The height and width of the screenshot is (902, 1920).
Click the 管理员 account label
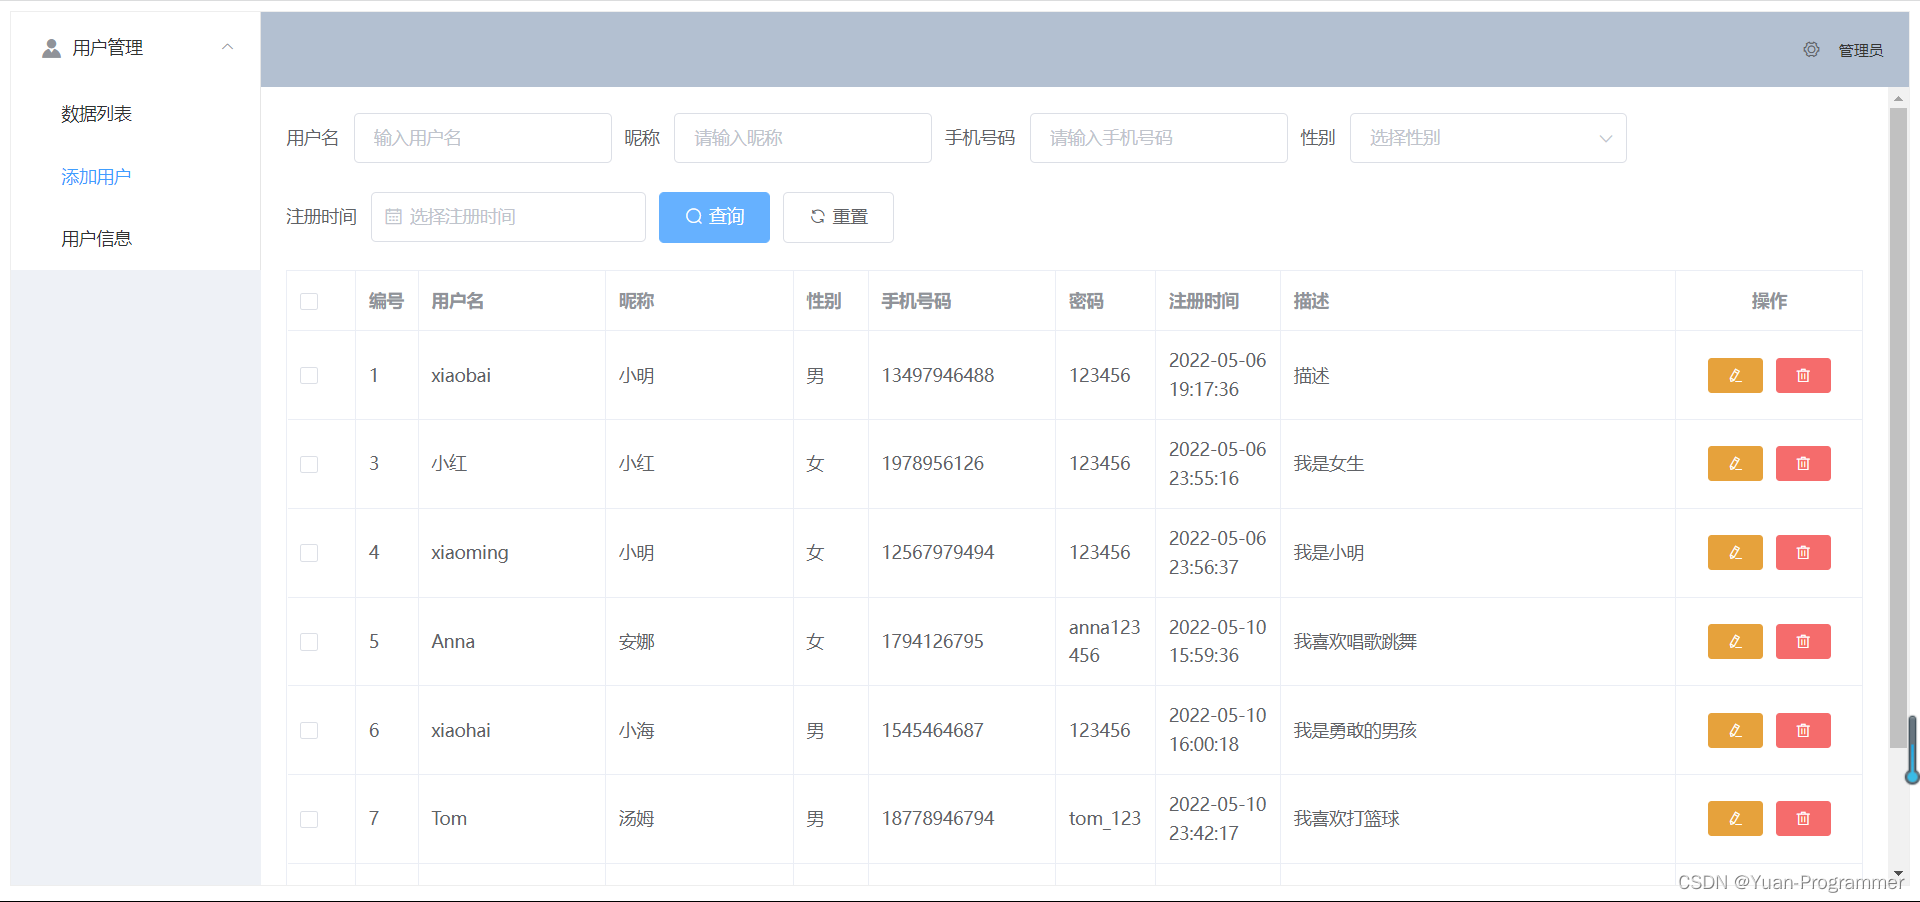point(1860,50)
